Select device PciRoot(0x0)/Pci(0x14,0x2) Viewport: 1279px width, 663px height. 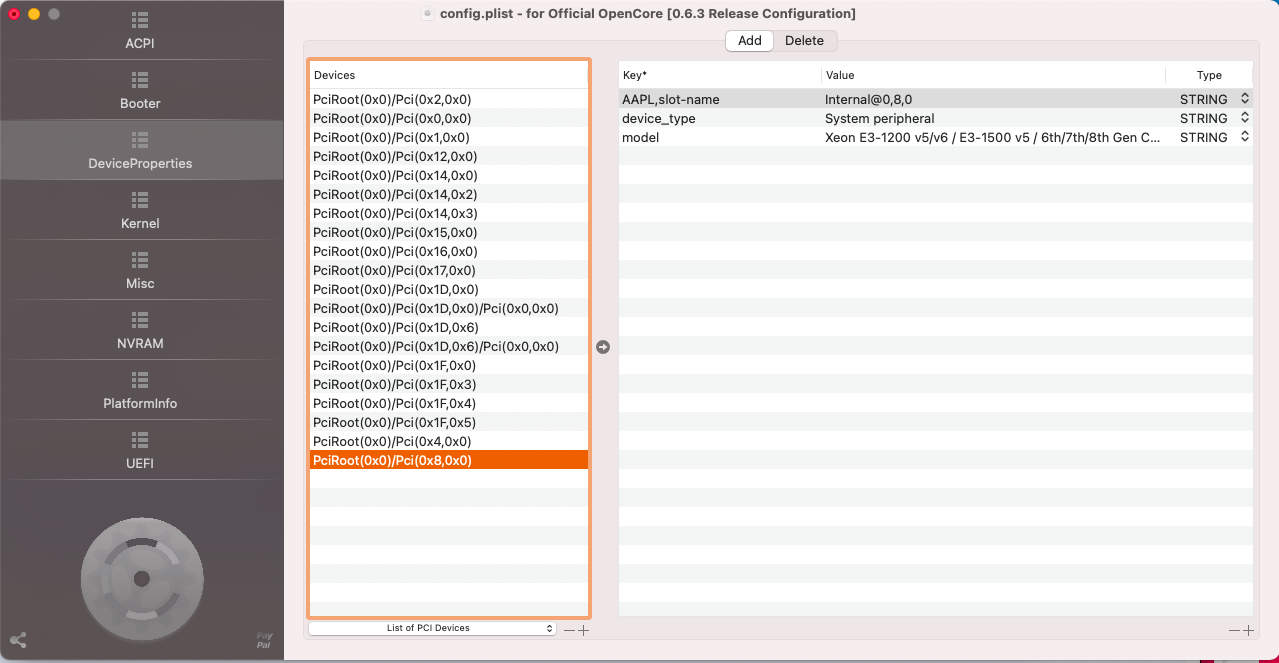(x=449, y=194)
